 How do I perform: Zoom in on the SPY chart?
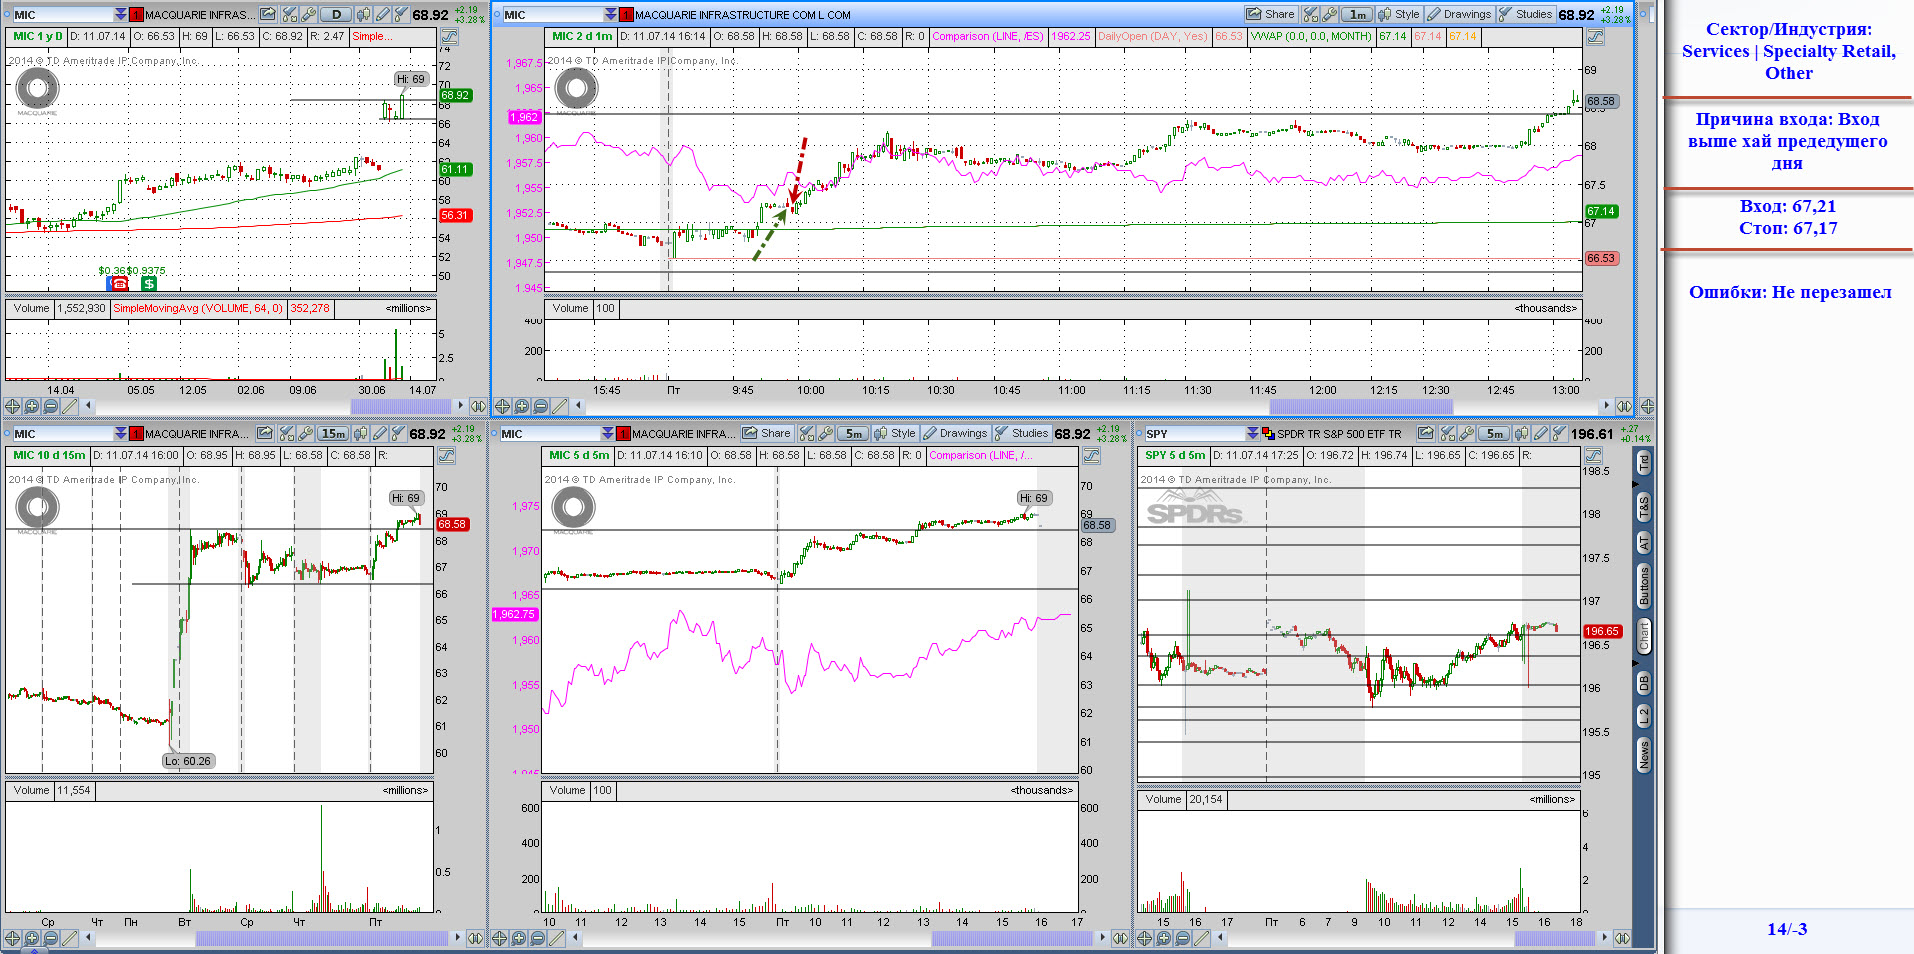1163,938
